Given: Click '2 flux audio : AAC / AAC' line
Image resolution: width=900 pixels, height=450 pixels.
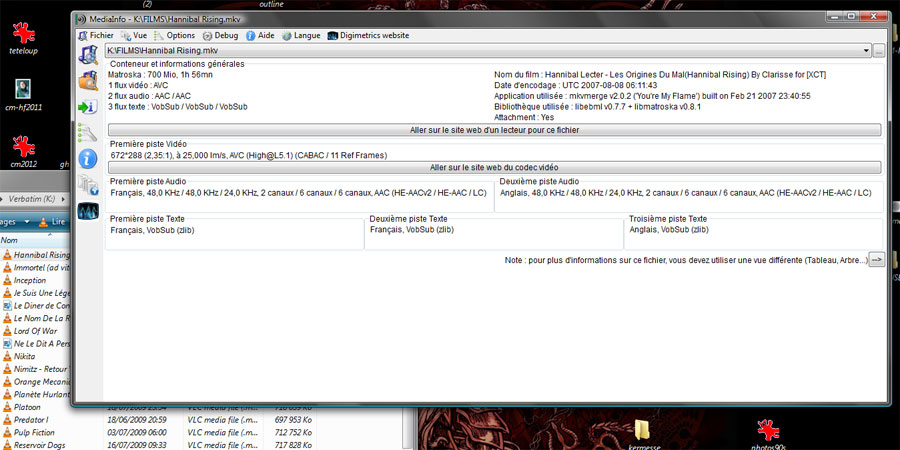Looking at the screenshot, I should (x=149, y=96).
